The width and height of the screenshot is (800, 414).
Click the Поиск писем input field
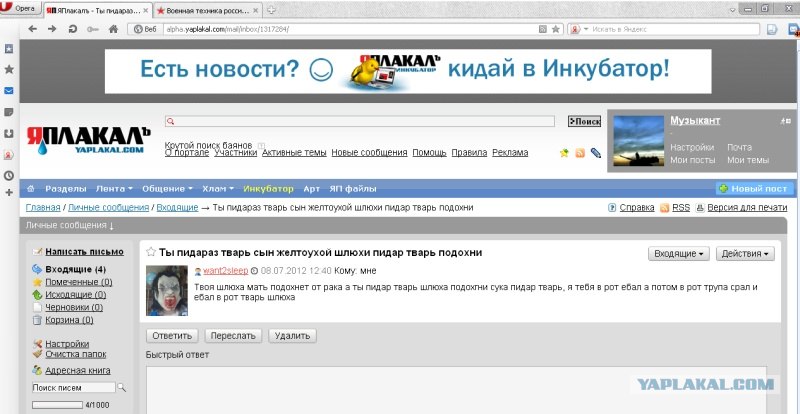[73, 387]
